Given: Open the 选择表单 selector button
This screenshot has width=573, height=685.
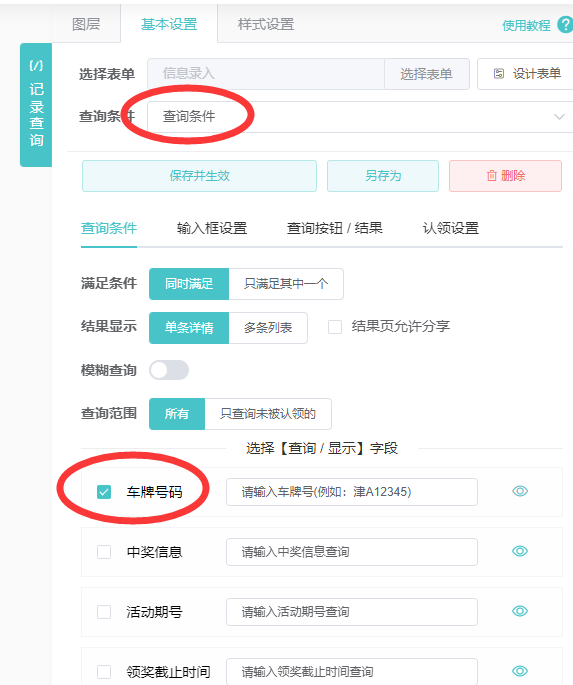Looking at the screenshot, I should coord(427,74).
